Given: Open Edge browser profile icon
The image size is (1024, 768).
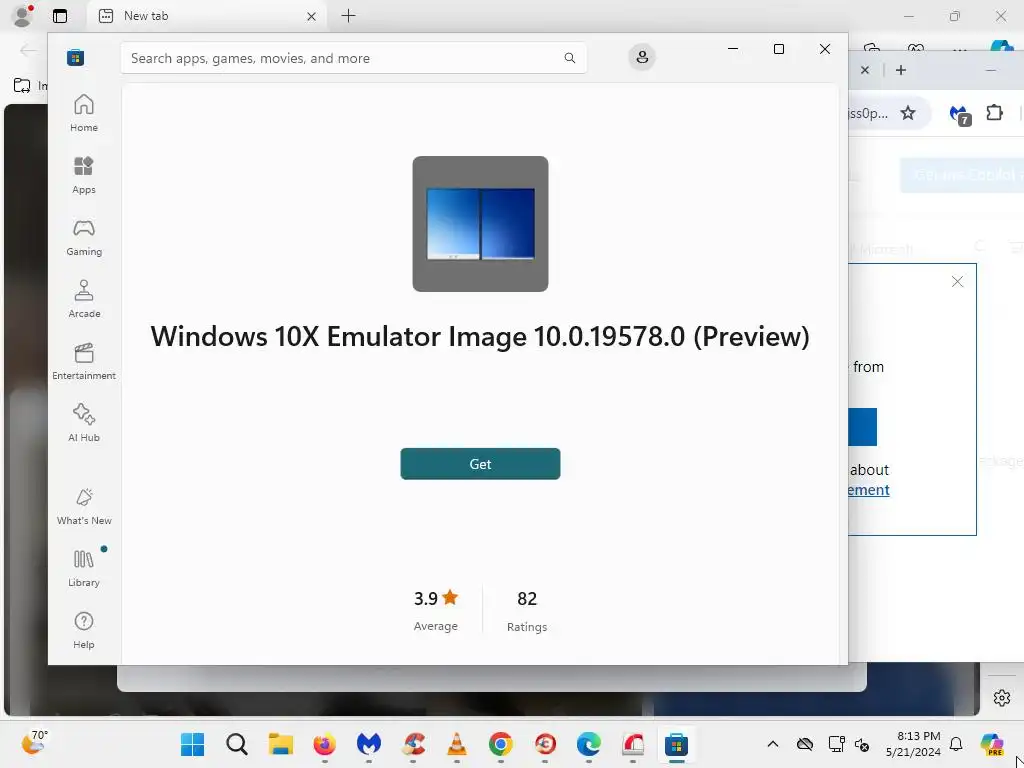Looking at the screenshot, I should pos(23,16).
